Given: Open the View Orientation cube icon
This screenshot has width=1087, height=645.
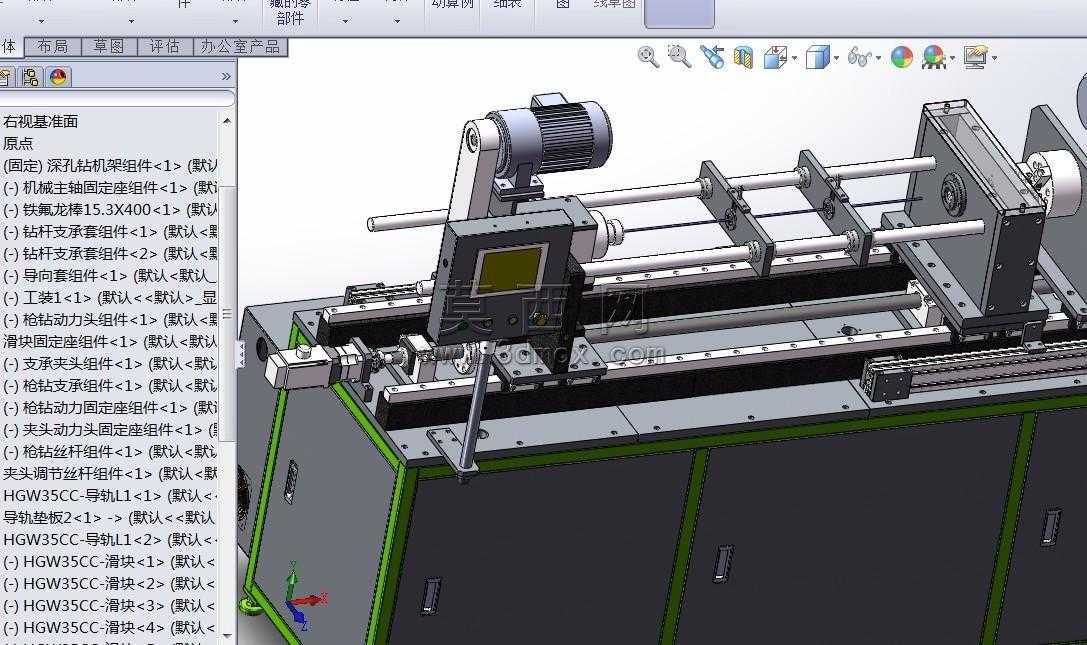Looking at the screenshot, I should point(775,58).
